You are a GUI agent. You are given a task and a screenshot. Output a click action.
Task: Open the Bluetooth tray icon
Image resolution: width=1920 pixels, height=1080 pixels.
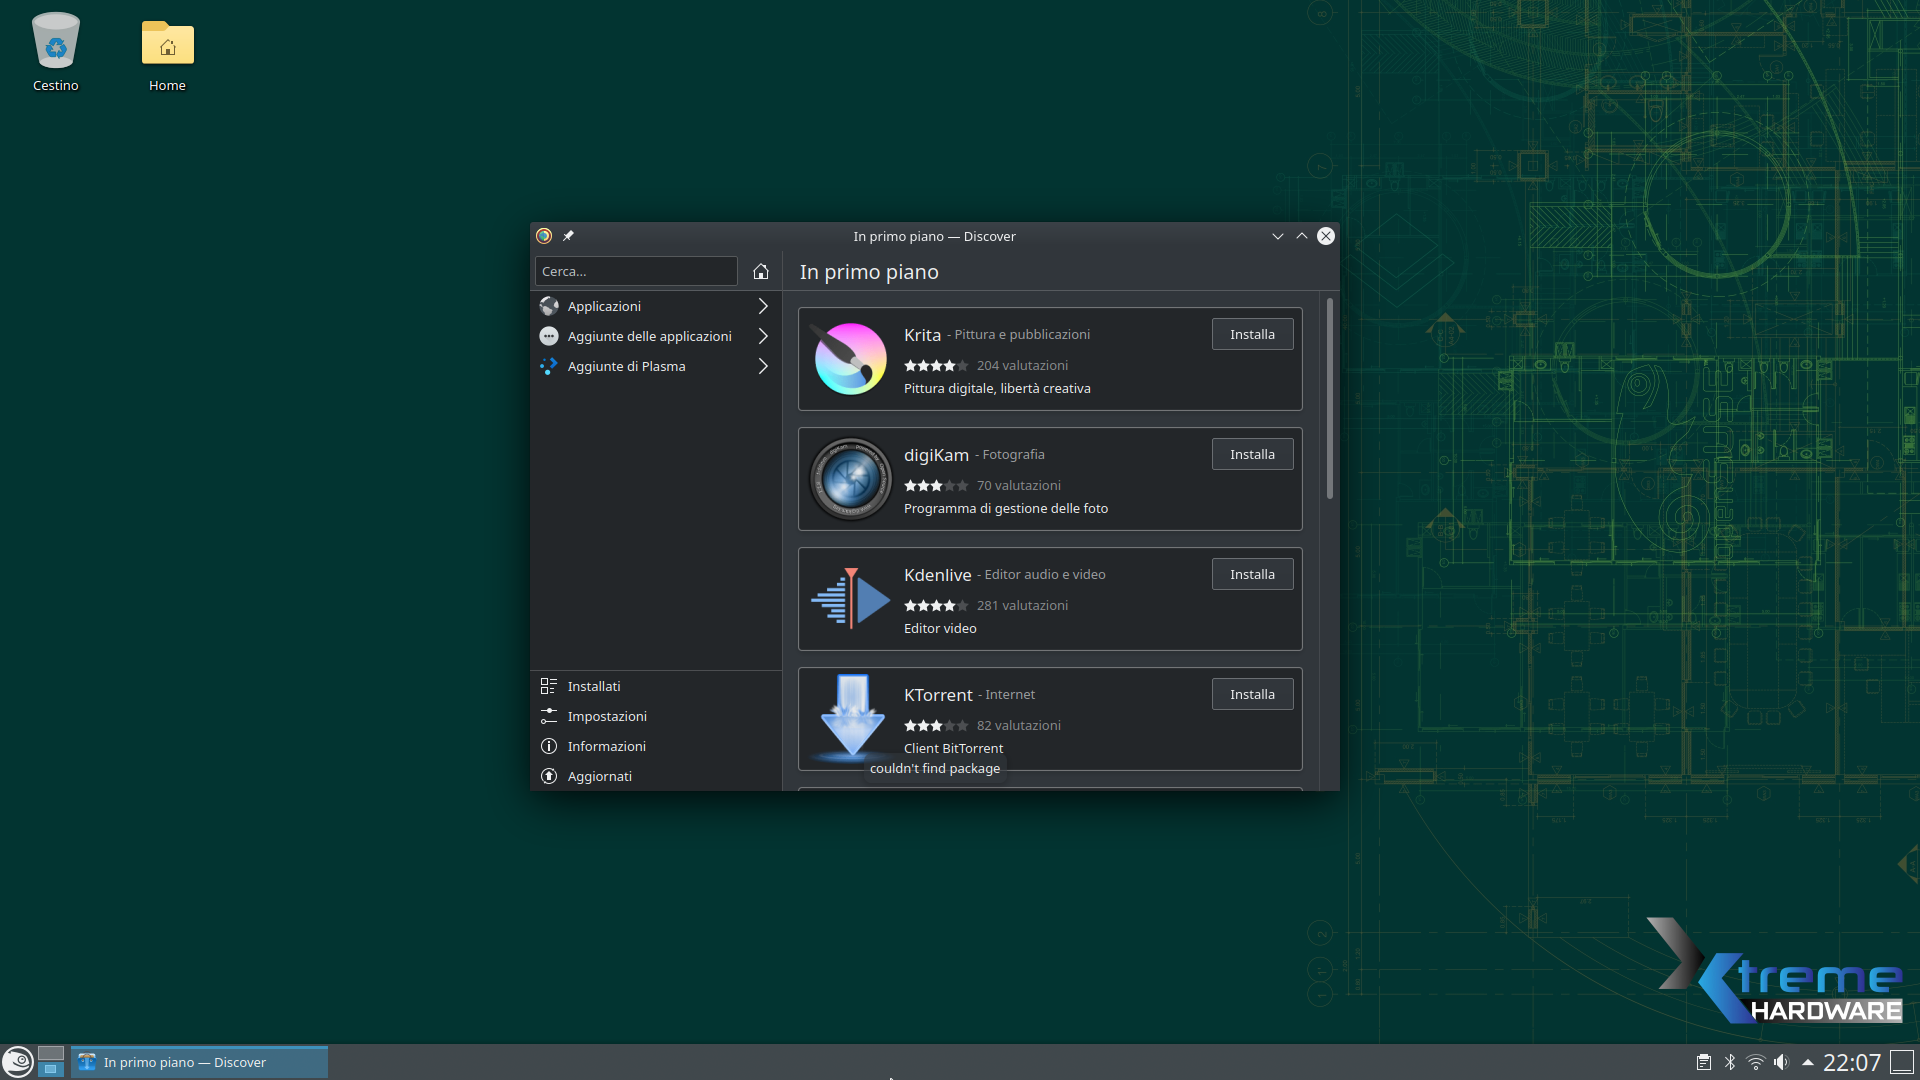click(1730, 1062)
